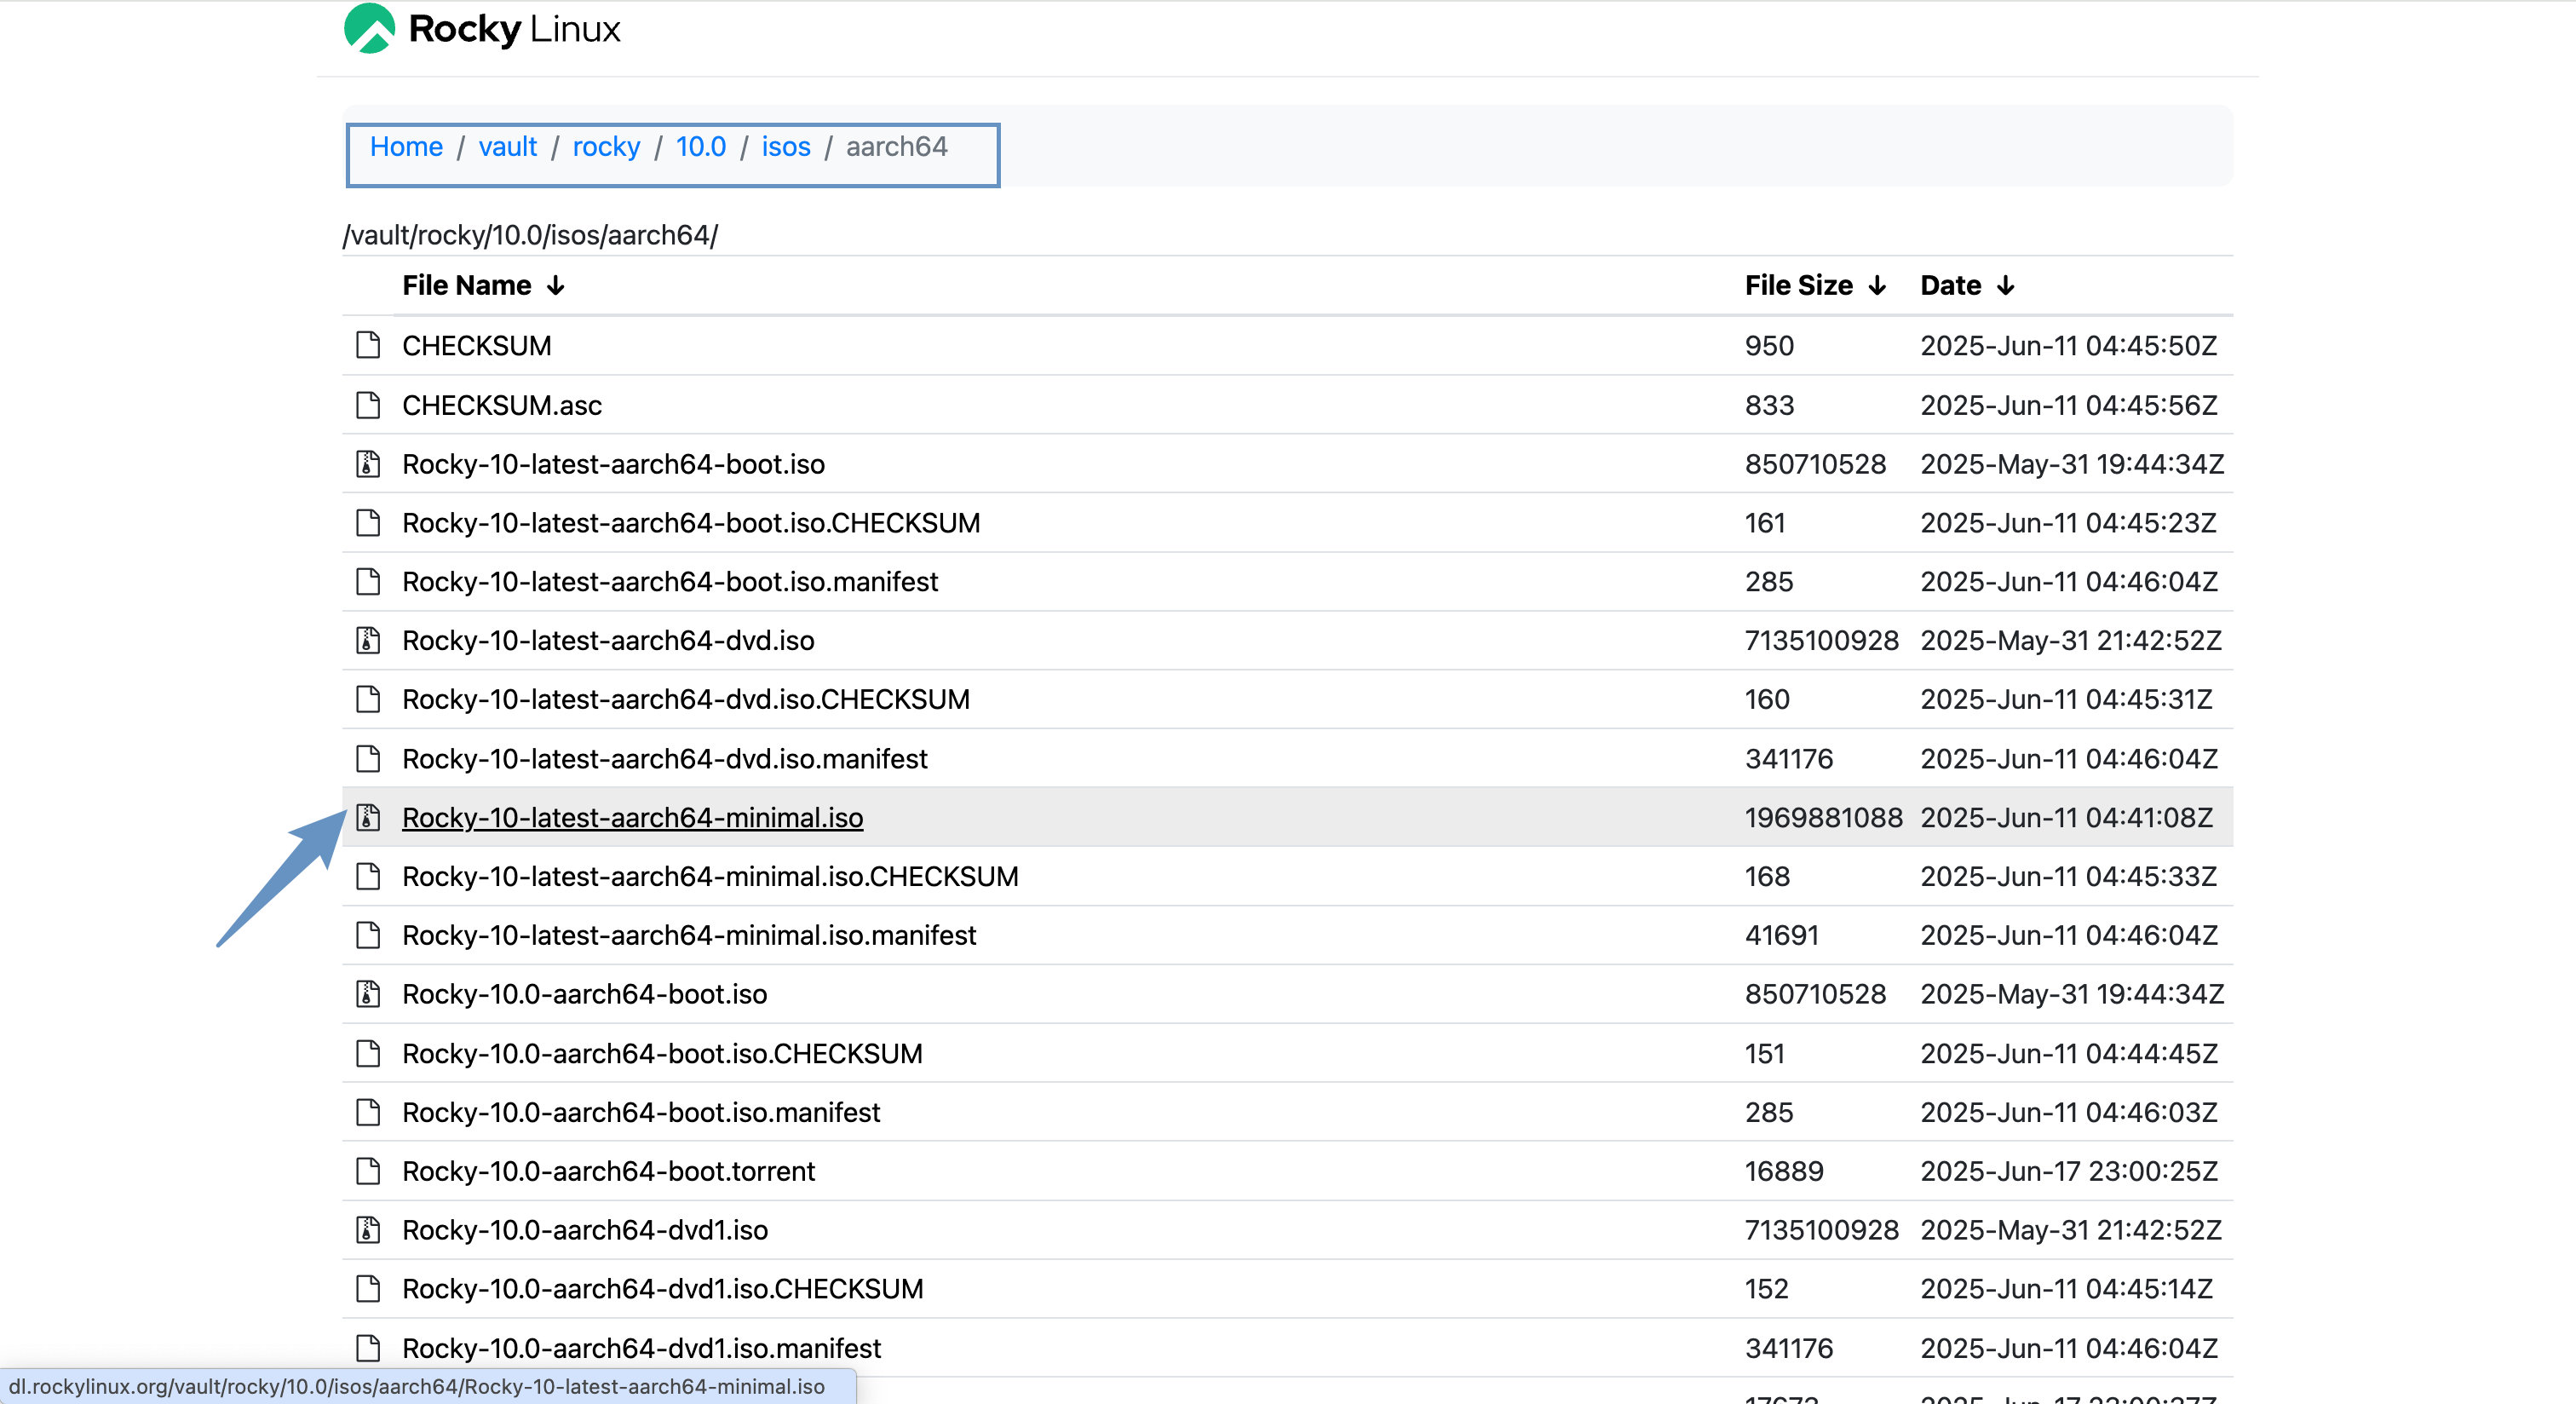
Task: Sort by Date using its arrow
Action: tap(2005, 286)
